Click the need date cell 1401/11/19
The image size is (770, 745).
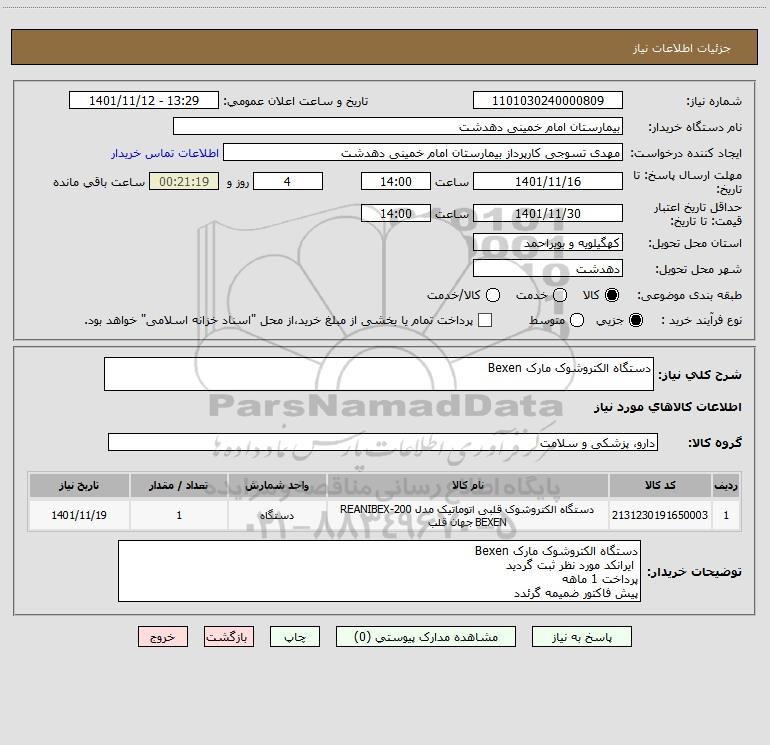79,515
